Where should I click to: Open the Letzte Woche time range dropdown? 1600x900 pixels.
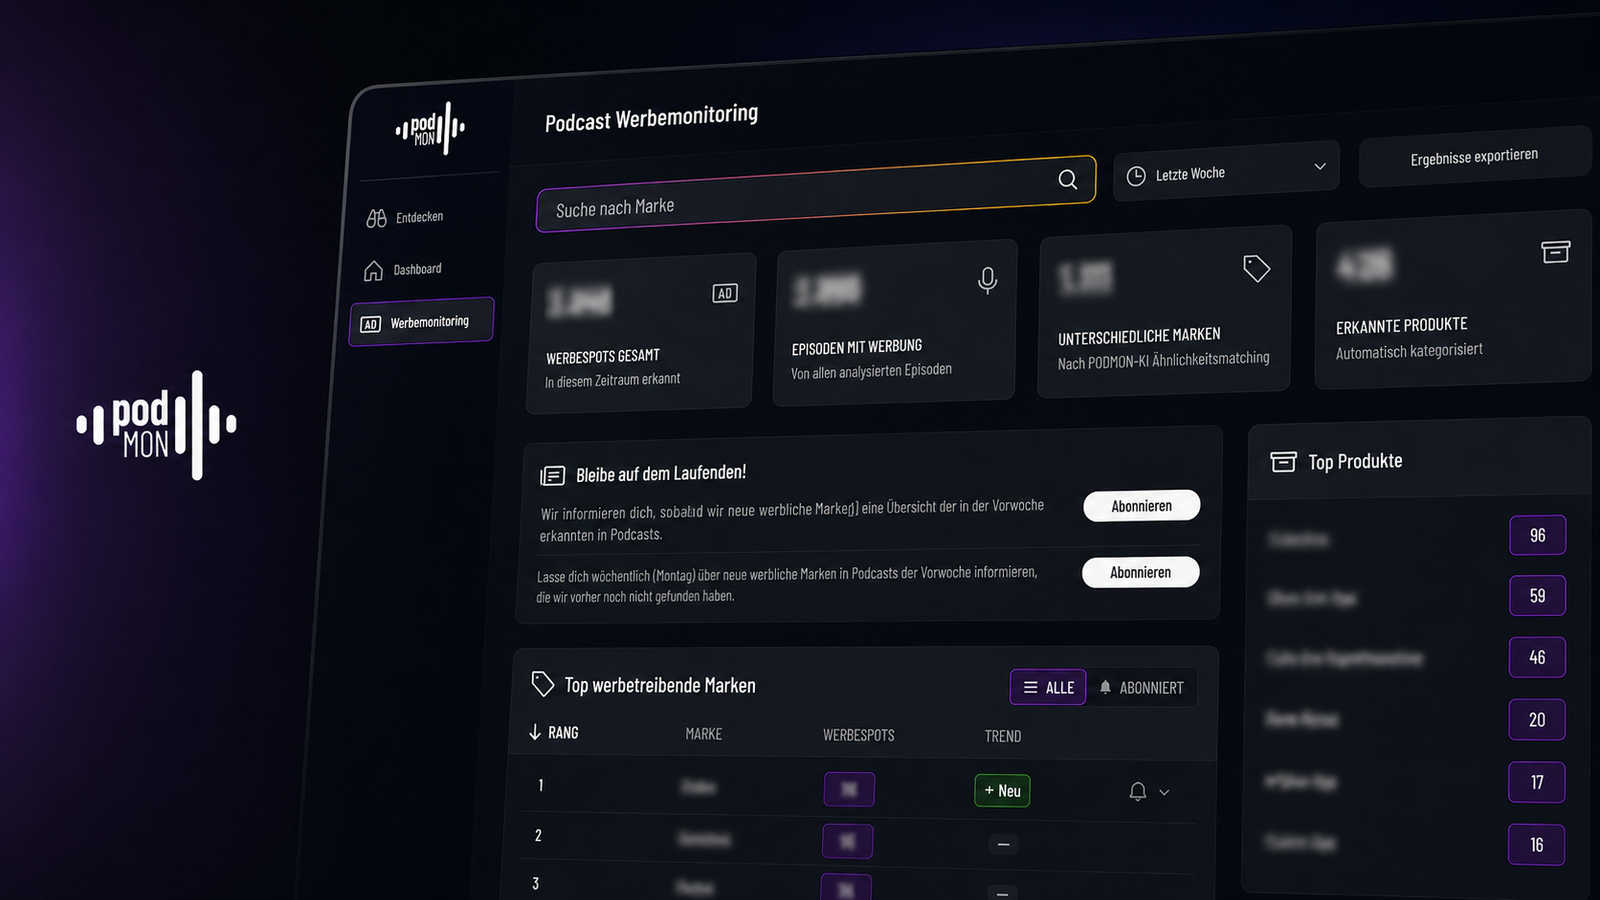pyautogui.click(x=1226, y=172)
